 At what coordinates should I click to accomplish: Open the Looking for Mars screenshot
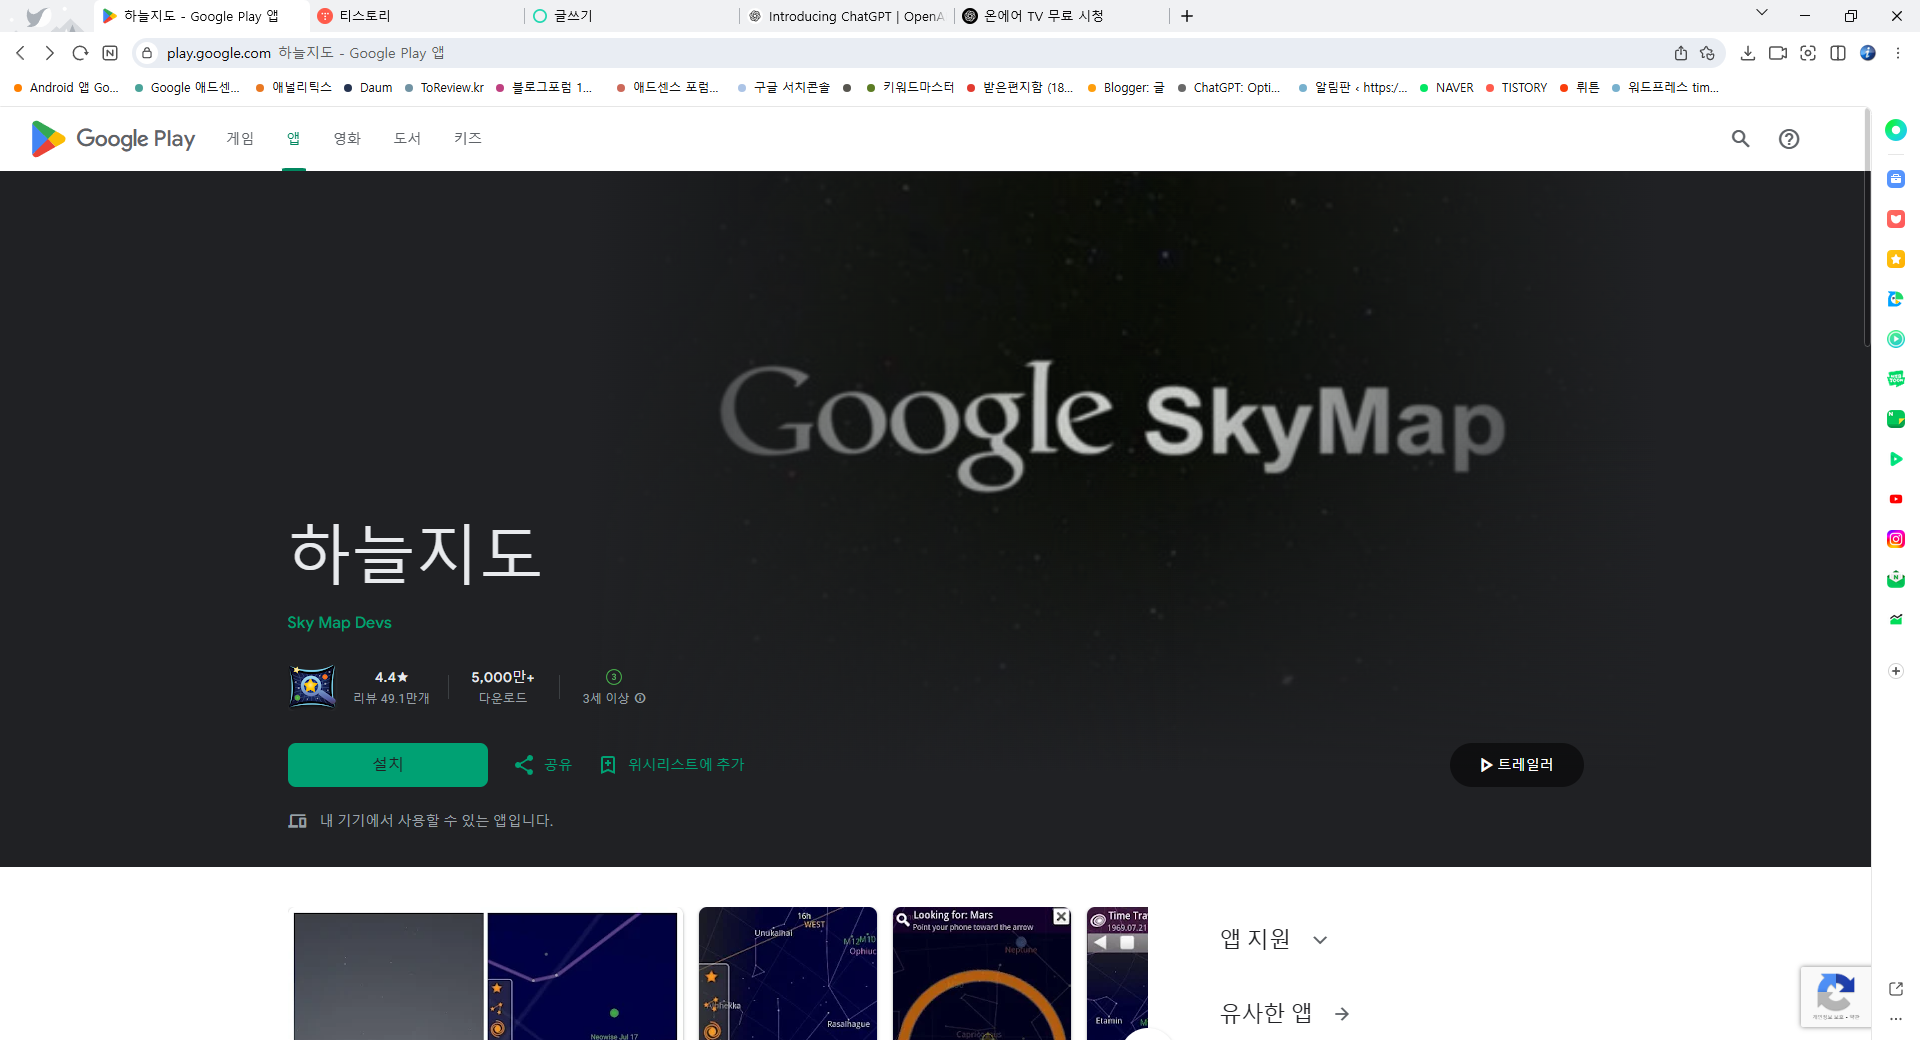pos(982,974)
